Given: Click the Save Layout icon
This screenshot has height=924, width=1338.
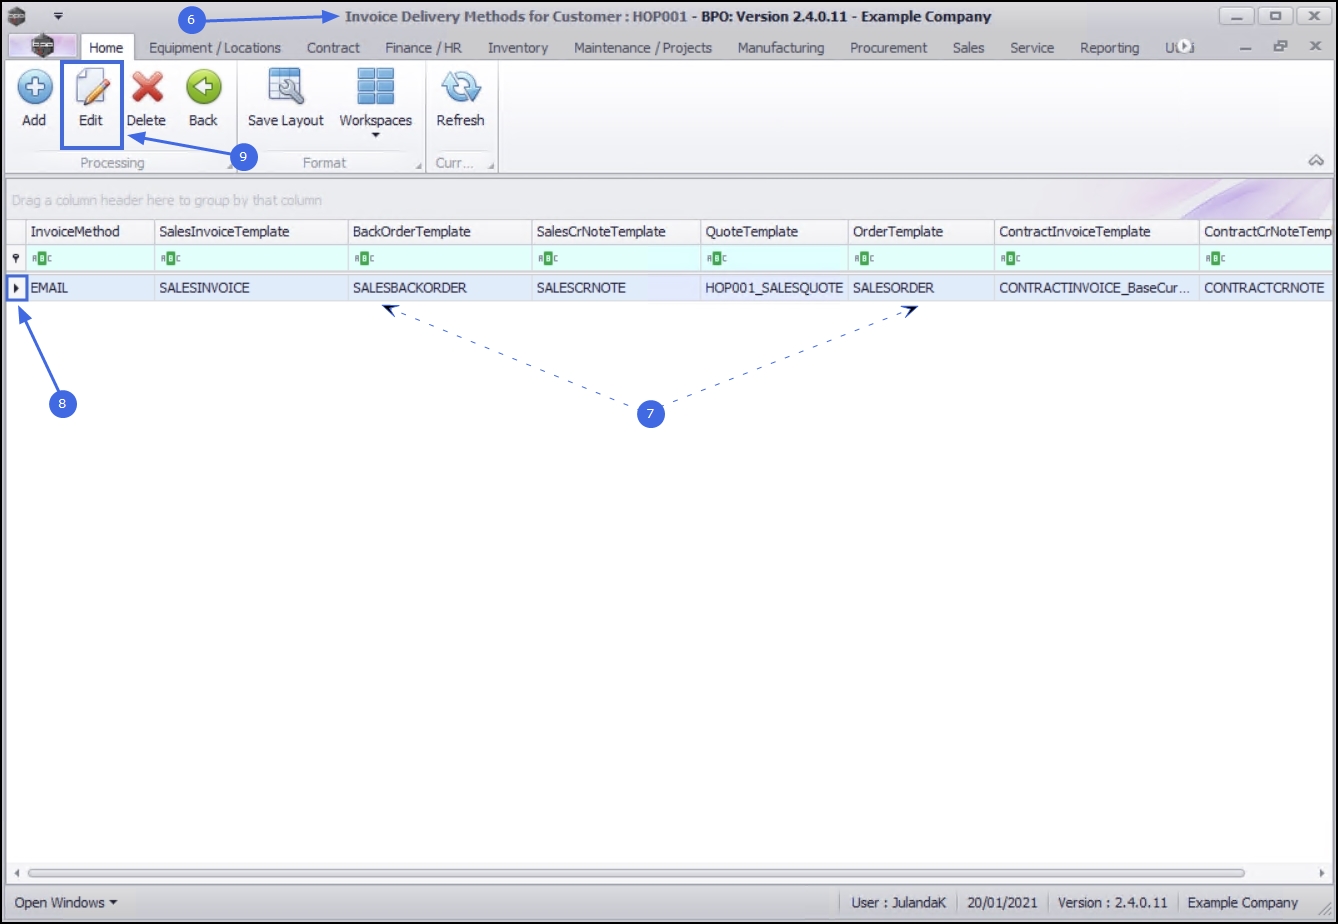Looking at the screenshot, I should click(x=285, y=88).
